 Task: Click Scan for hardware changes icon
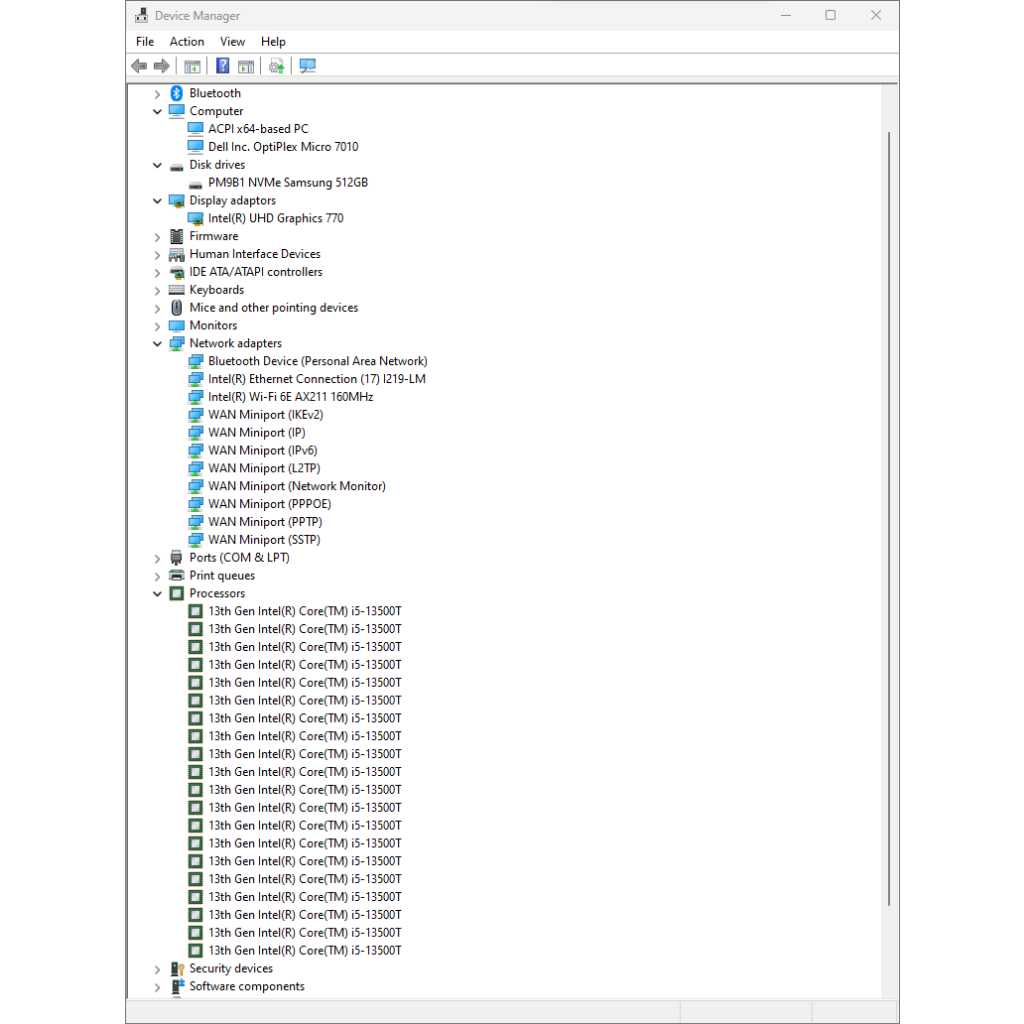coord(307,66)
